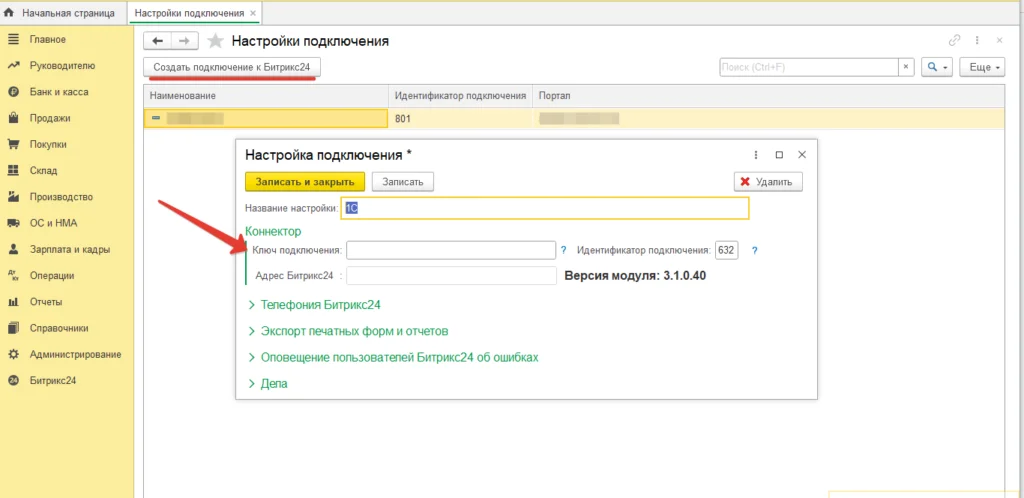Switch to Начальная страница tab
The width and height of the screenshot is (1024, 498).
(x=60, y=13)
